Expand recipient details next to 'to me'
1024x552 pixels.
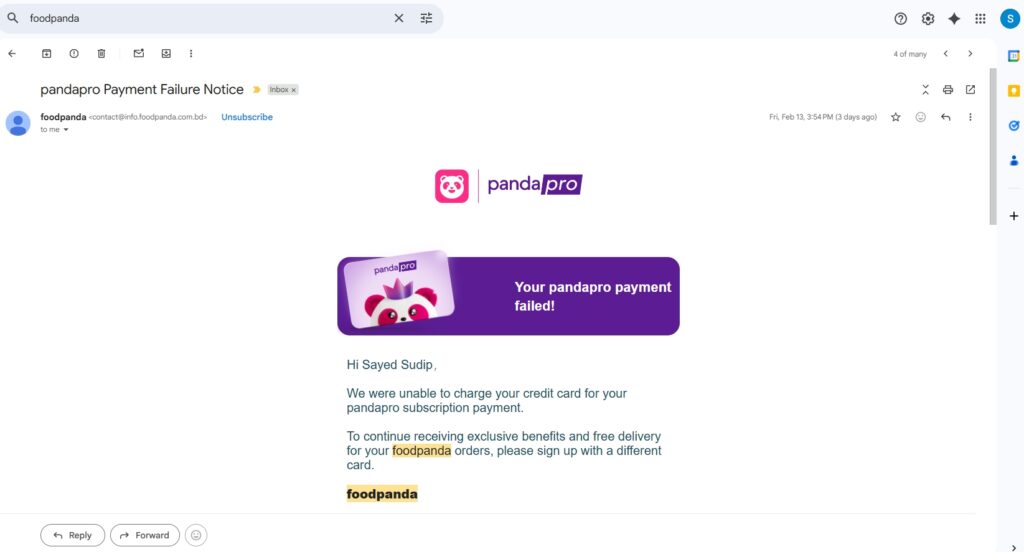coord(66,130)
